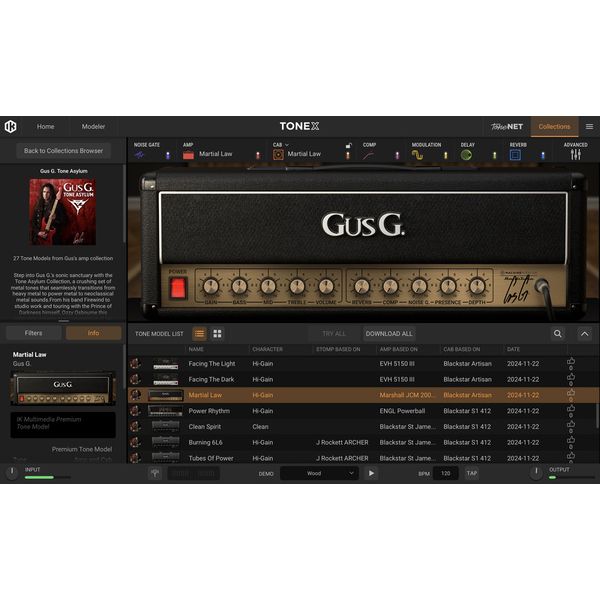This screenshot has width=600, height=600.
Task: Open the Modulation wave icon
Action: 417,155
